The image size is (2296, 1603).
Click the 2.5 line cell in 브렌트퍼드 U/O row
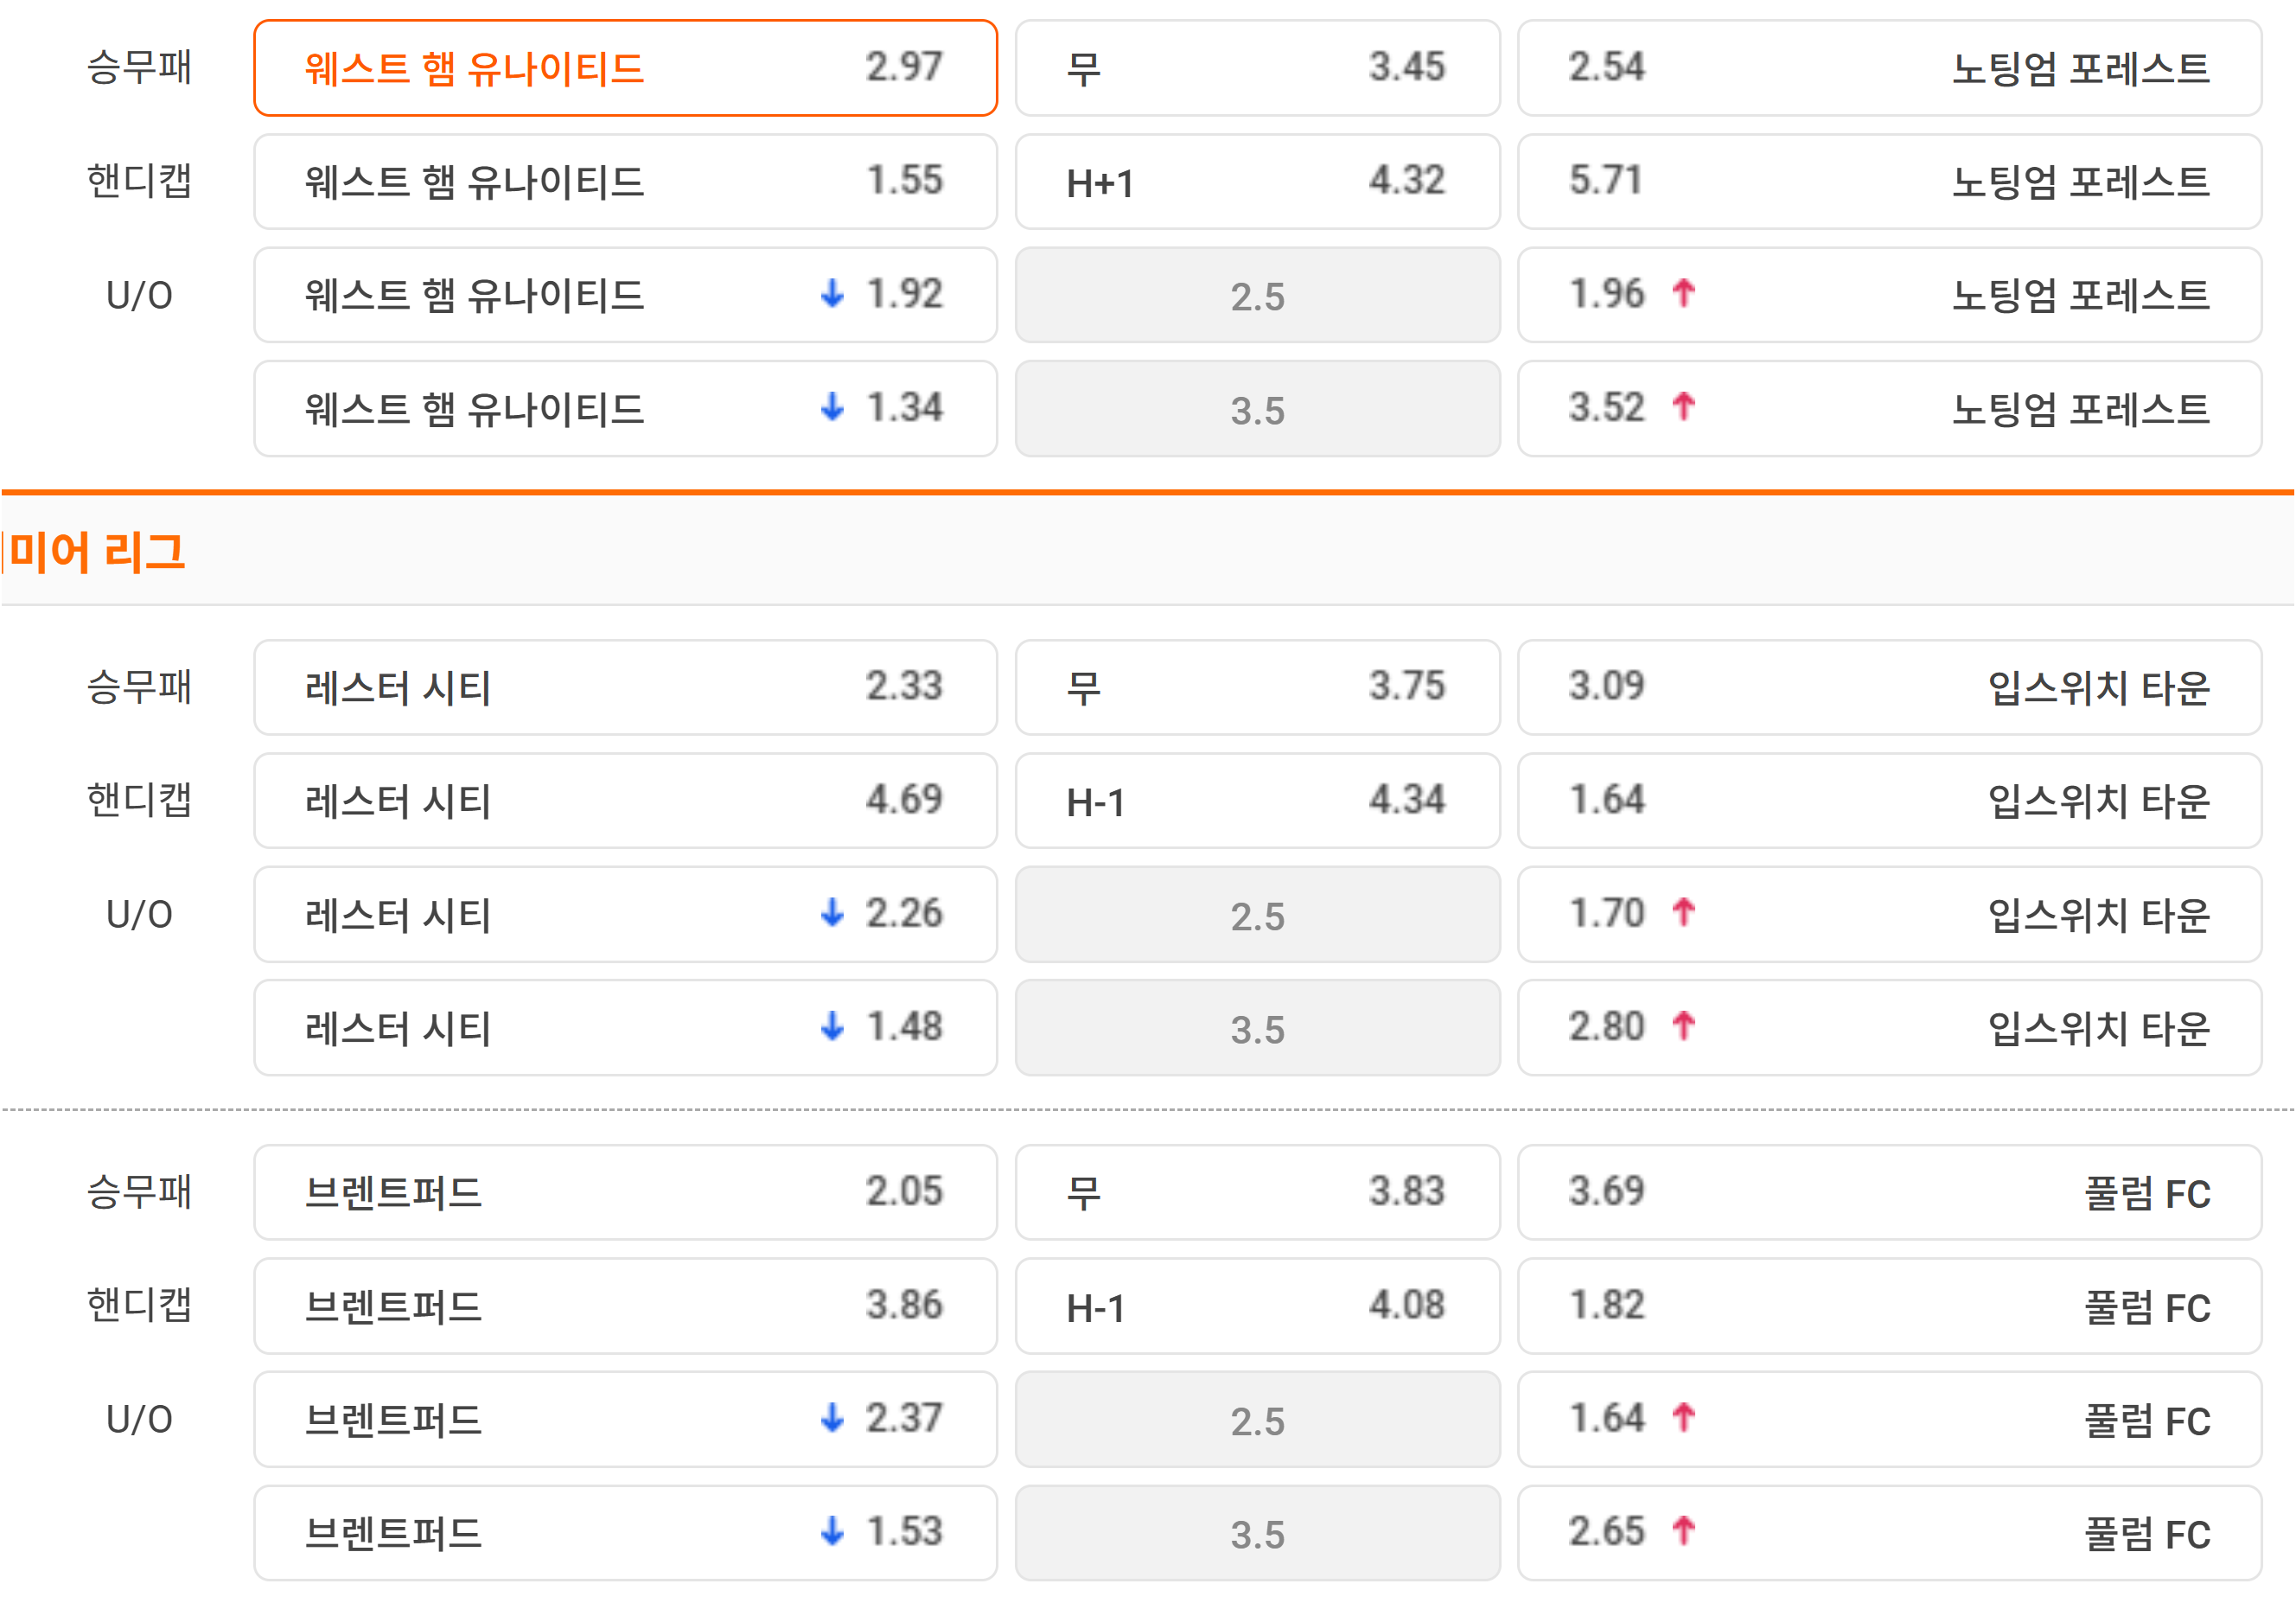pyautogui.click(x=1257, y=1419)
